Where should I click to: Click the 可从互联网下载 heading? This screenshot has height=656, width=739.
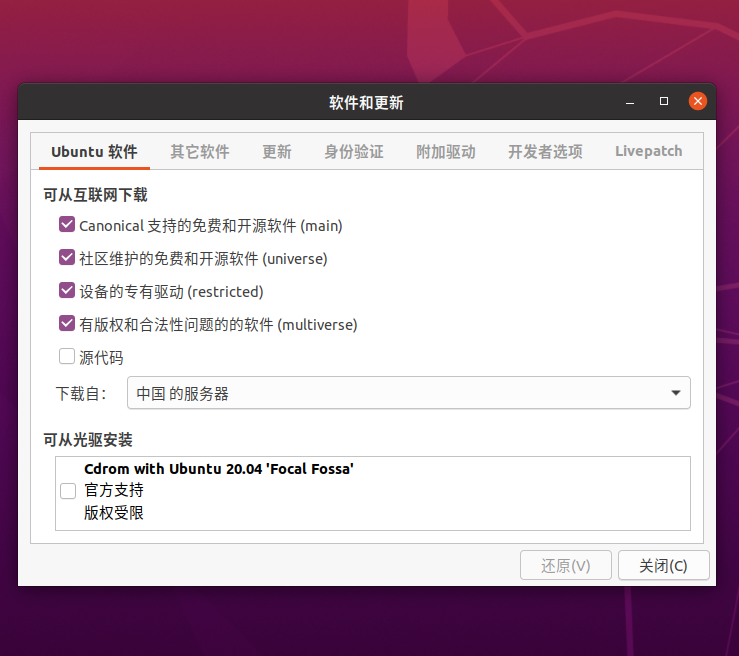pos(96,195)
